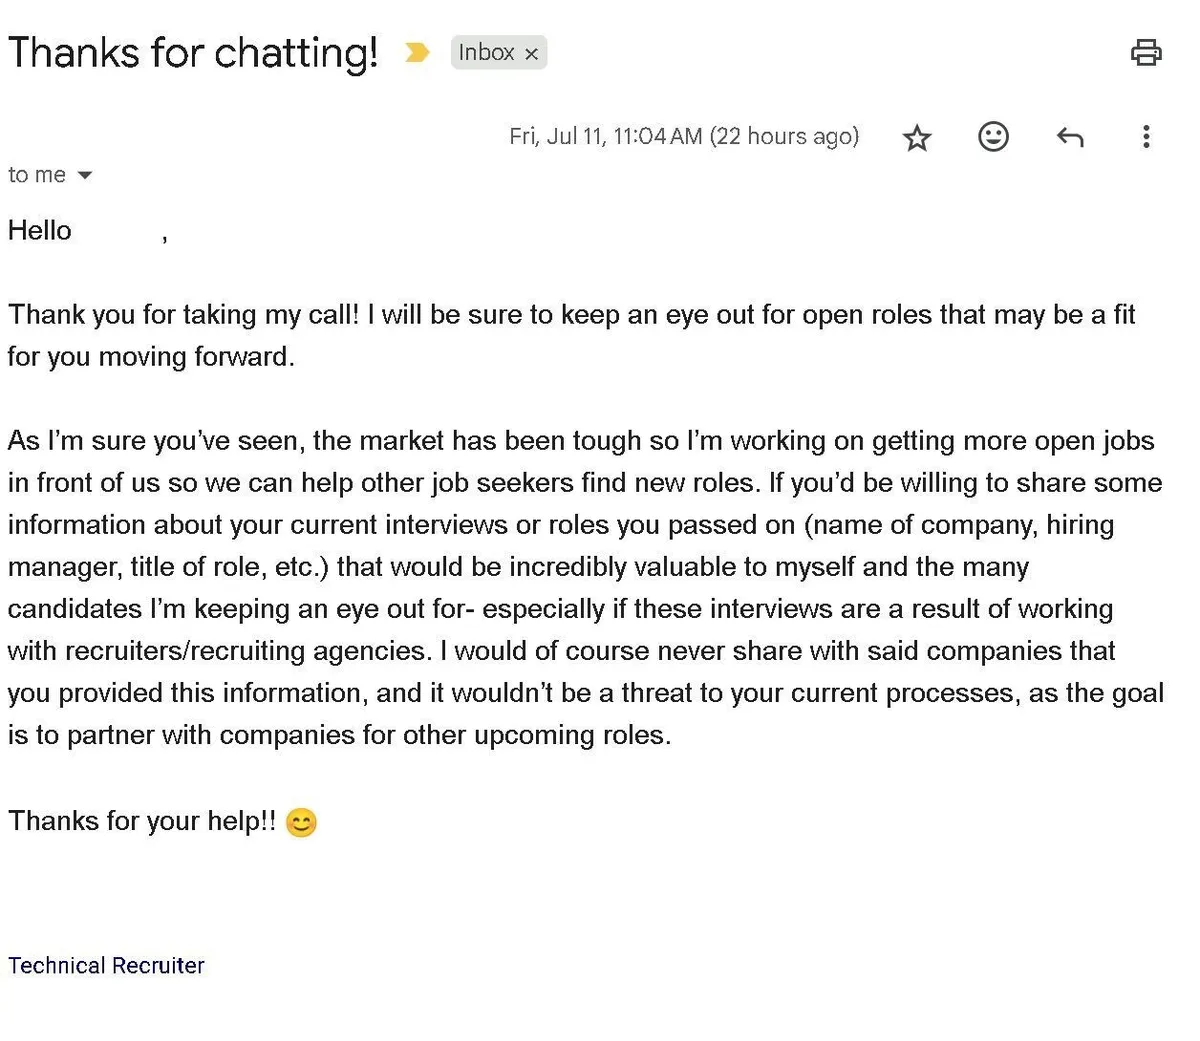Remove the Inbox label with its X
The height and width of the screenshot is (1041, 1200).
pos(532,54)
